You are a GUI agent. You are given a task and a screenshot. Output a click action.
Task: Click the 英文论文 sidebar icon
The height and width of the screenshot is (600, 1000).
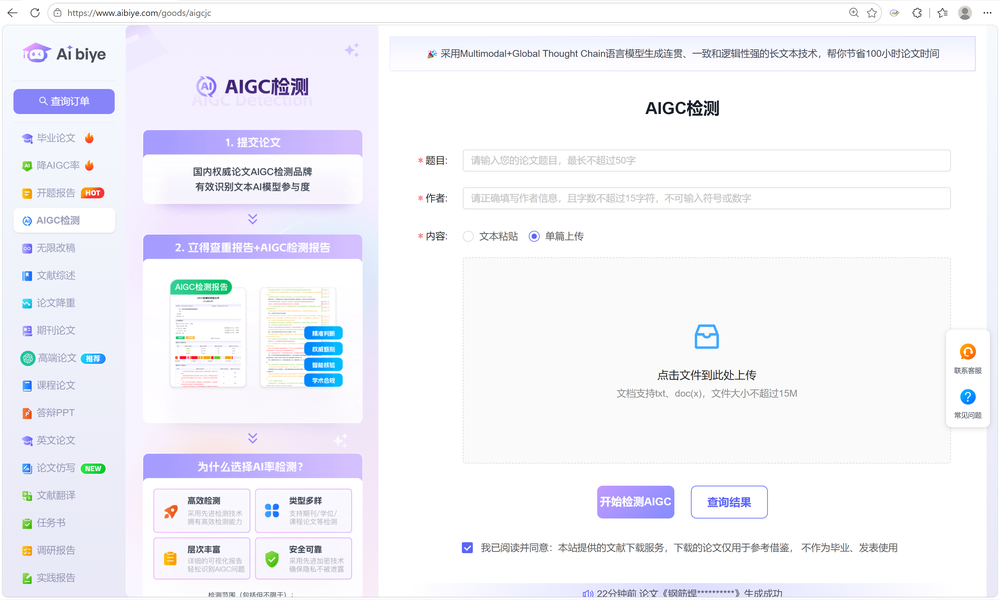click(x=27, y=441)
